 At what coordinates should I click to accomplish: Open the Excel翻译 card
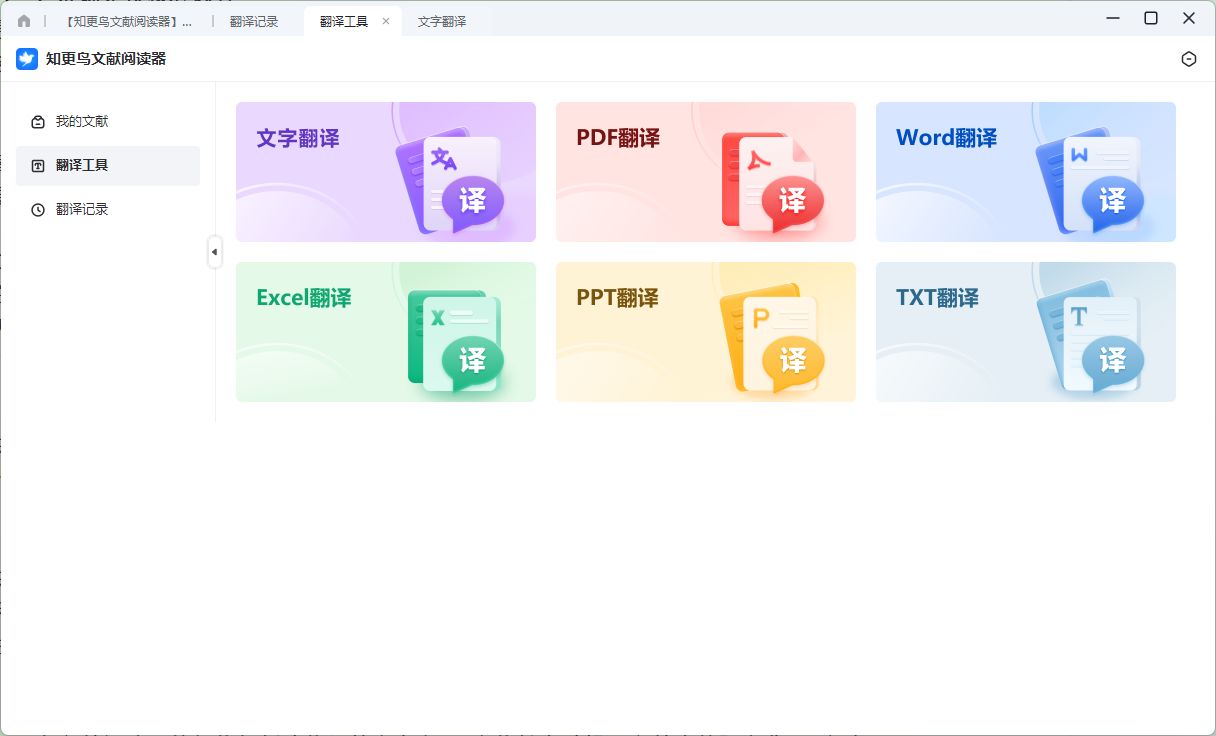pyautogui.click(x=386, y=332)
